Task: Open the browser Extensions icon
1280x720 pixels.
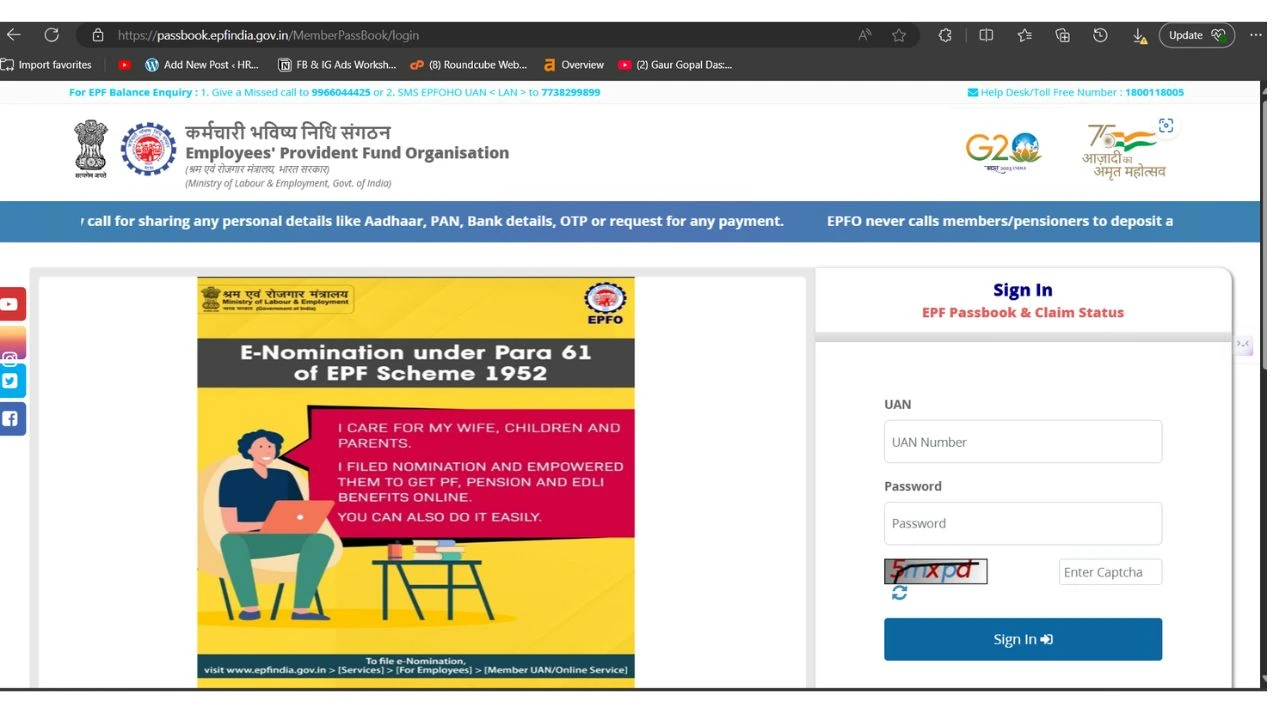Action: pos(945,35)
